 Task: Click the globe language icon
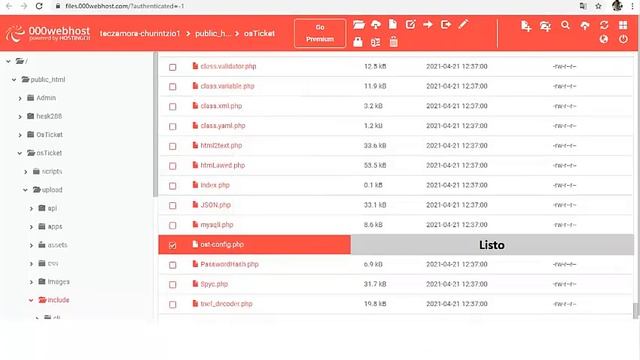tap(604, 40)
